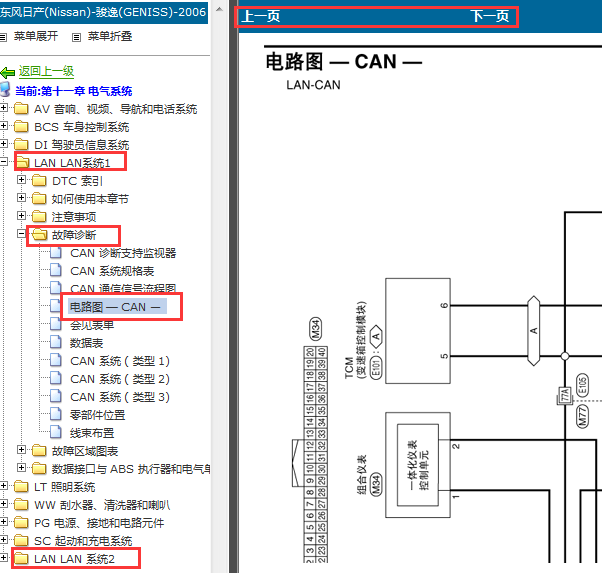The height and width of the screenshot is (573, 602).
Task: Click the 菜单展开 list icon
Action: click(3, 37)
